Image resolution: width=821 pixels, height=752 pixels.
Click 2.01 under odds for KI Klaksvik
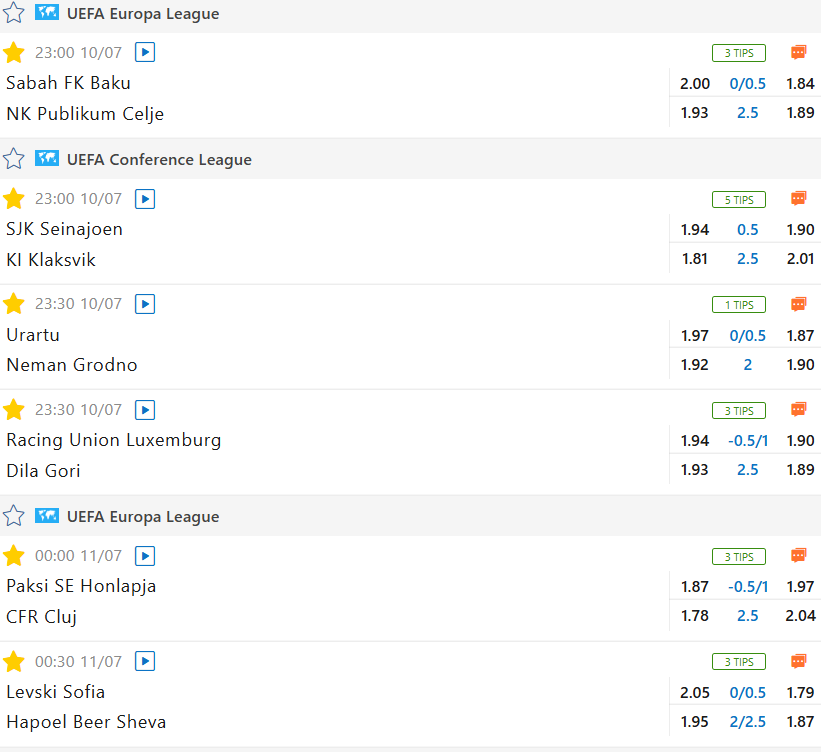(x=800, y=259)
